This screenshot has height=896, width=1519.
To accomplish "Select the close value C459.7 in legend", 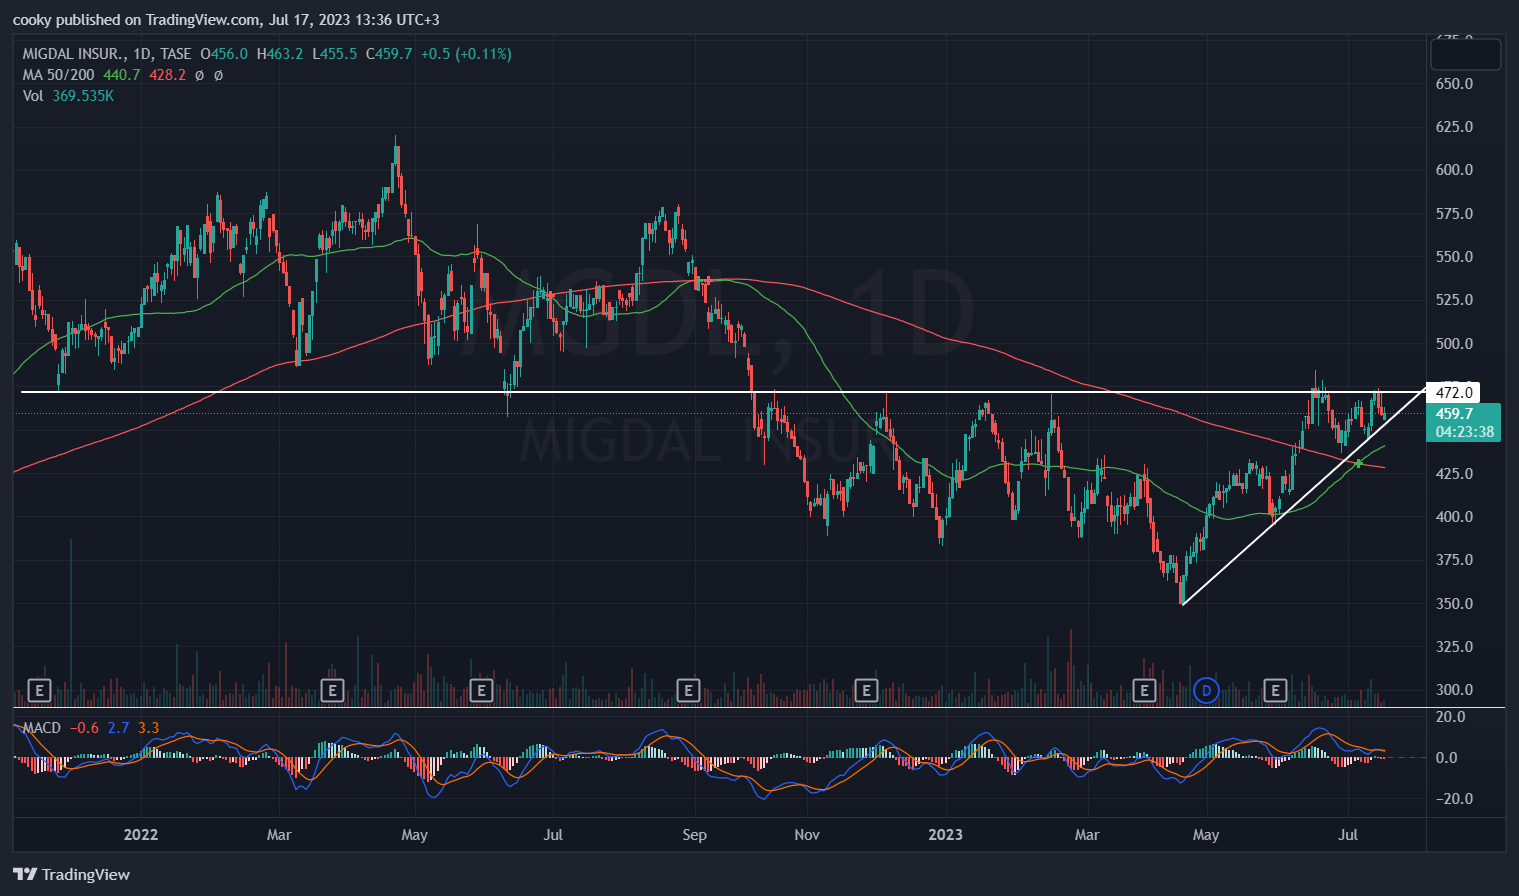I will tap(389, 54).
